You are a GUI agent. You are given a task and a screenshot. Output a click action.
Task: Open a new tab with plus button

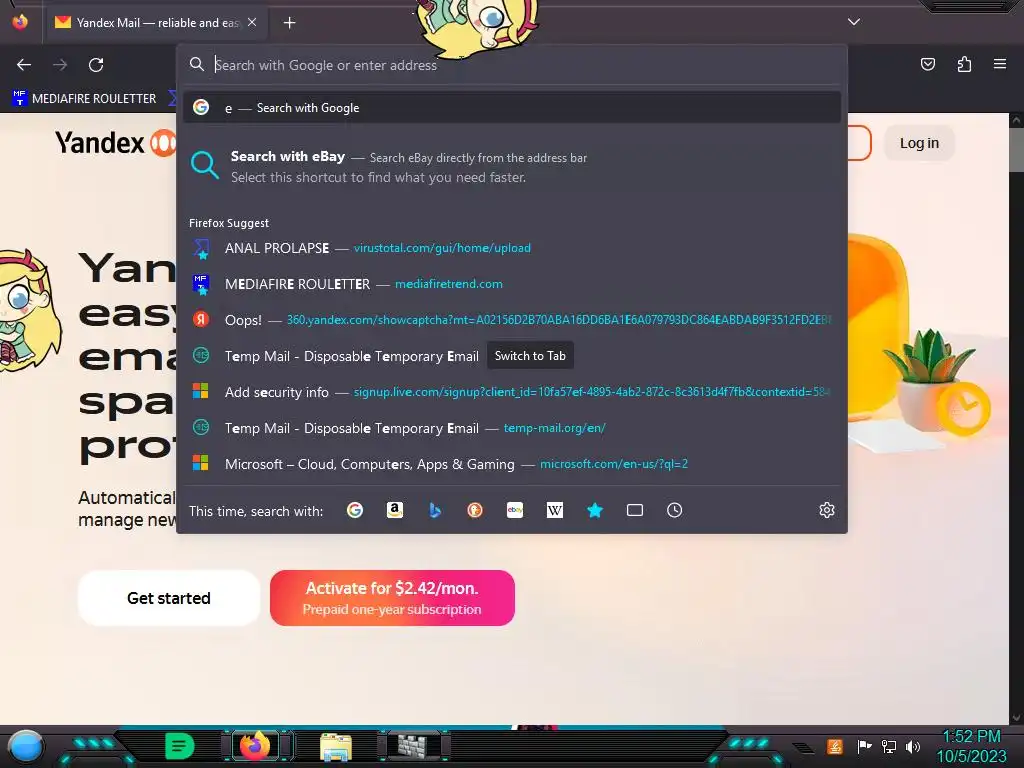click(289, 23)
